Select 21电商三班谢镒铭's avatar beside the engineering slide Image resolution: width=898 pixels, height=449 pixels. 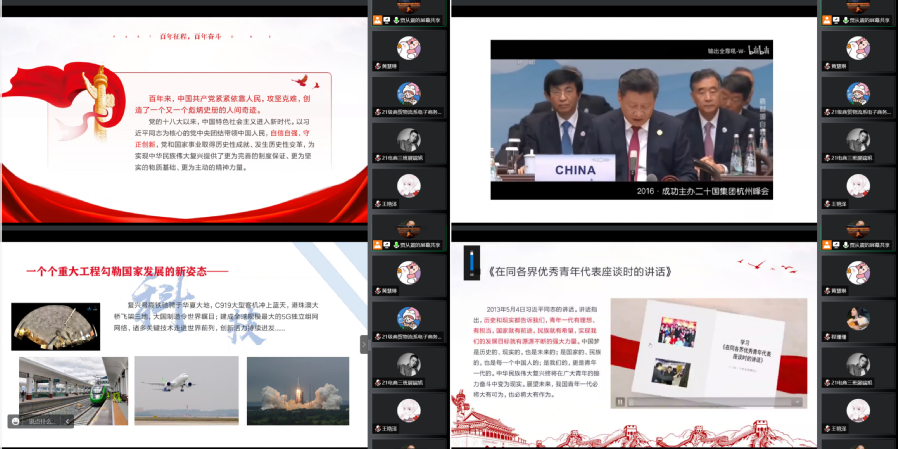408,363
